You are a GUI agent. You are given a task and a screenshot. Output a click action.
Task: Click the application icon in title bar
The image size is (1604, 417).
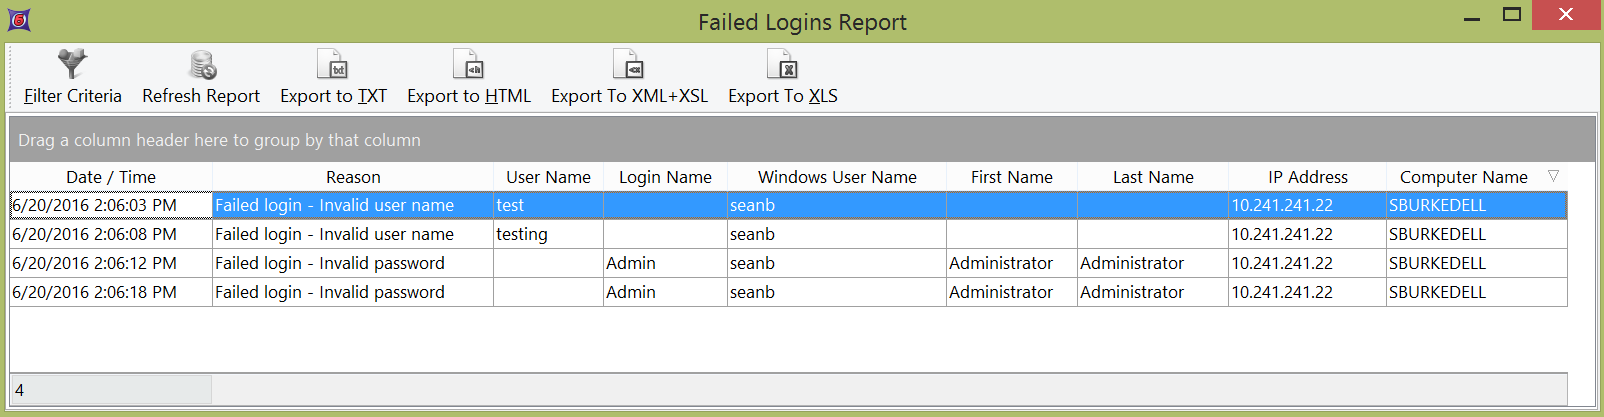coord(18,19)
